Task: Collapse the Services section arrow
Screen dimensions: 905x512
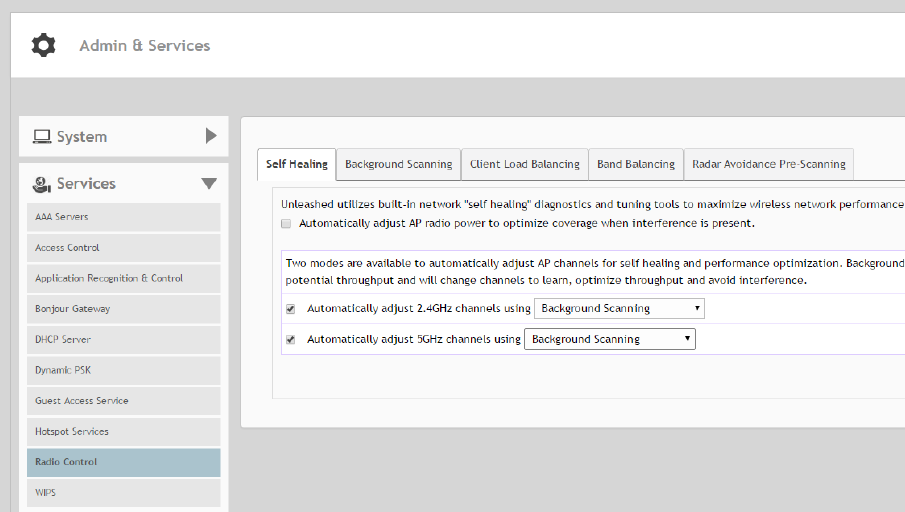Action: (x=209, y=184)
